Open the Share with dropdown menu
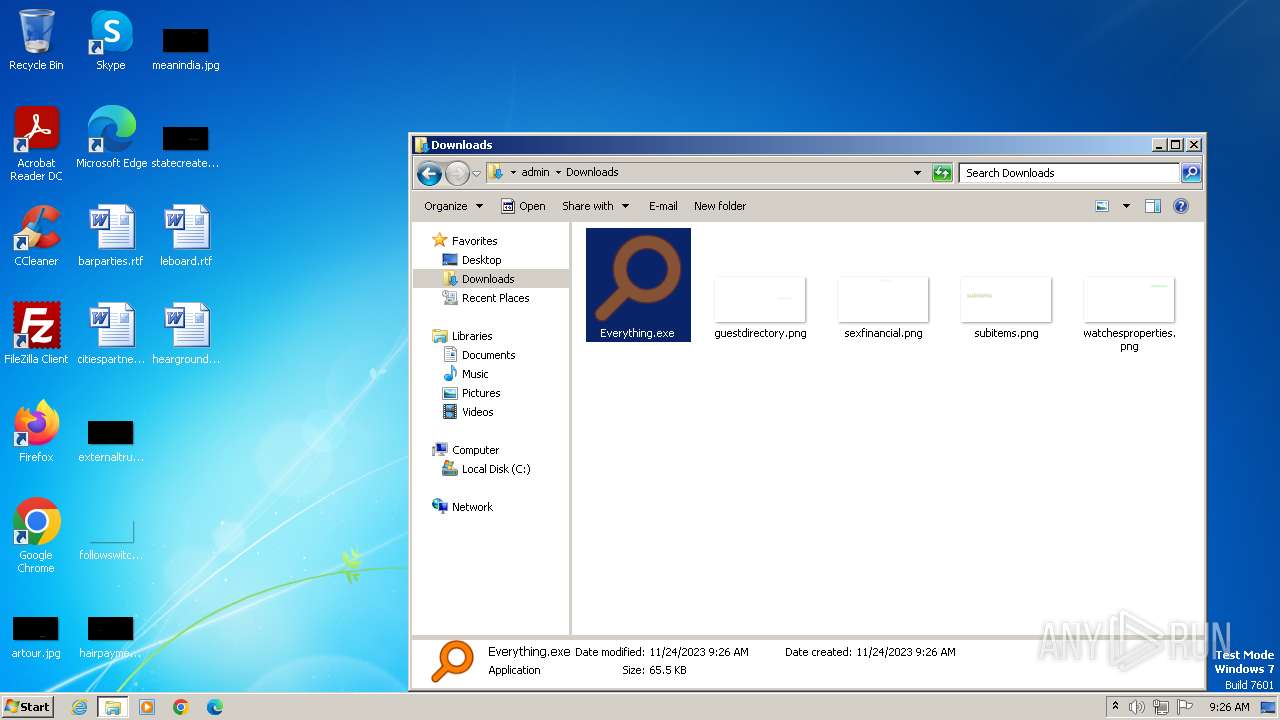Screen dimensions: 1280x720 coord(595,206)
